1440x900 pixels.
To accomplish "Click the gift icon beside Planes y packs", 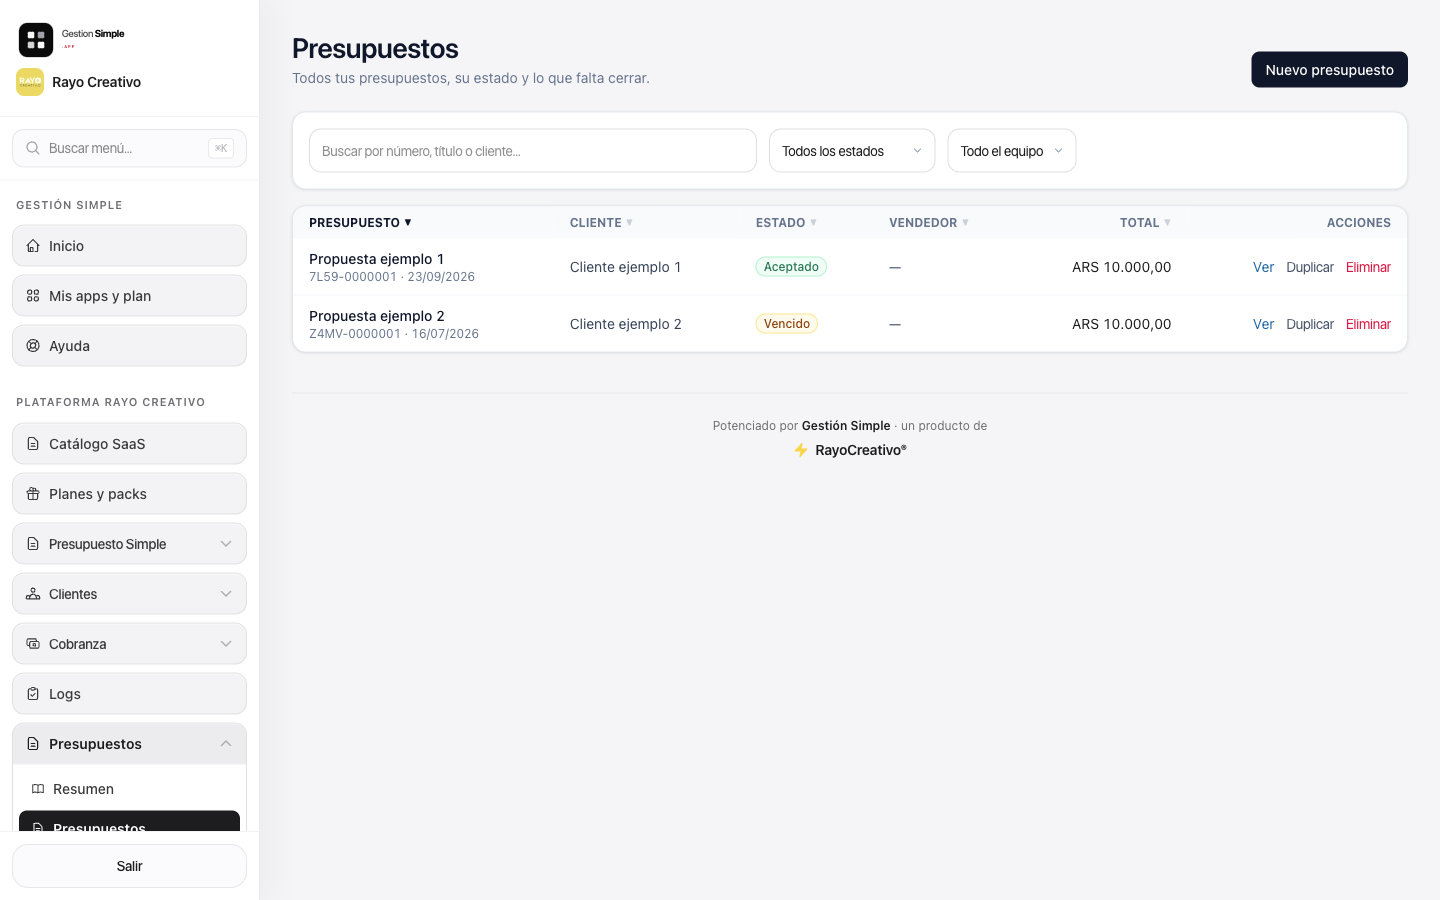I will [x=33, y=494].
